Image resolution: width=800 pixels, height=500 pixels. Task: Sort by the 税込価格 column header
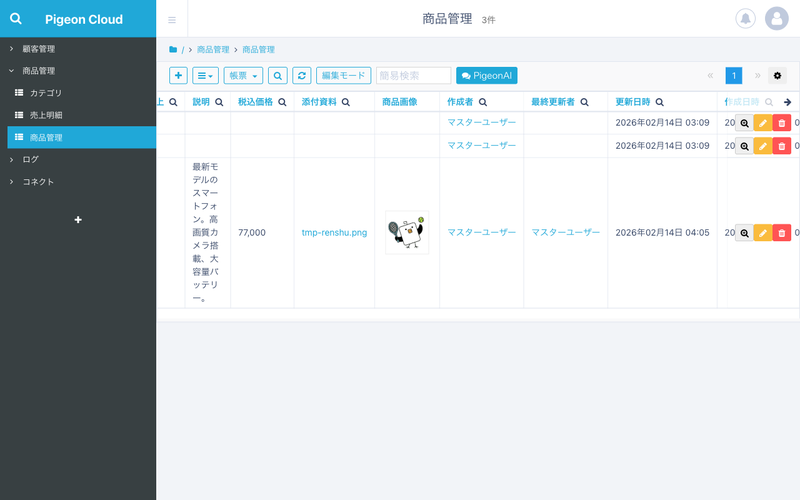[255, 102]
